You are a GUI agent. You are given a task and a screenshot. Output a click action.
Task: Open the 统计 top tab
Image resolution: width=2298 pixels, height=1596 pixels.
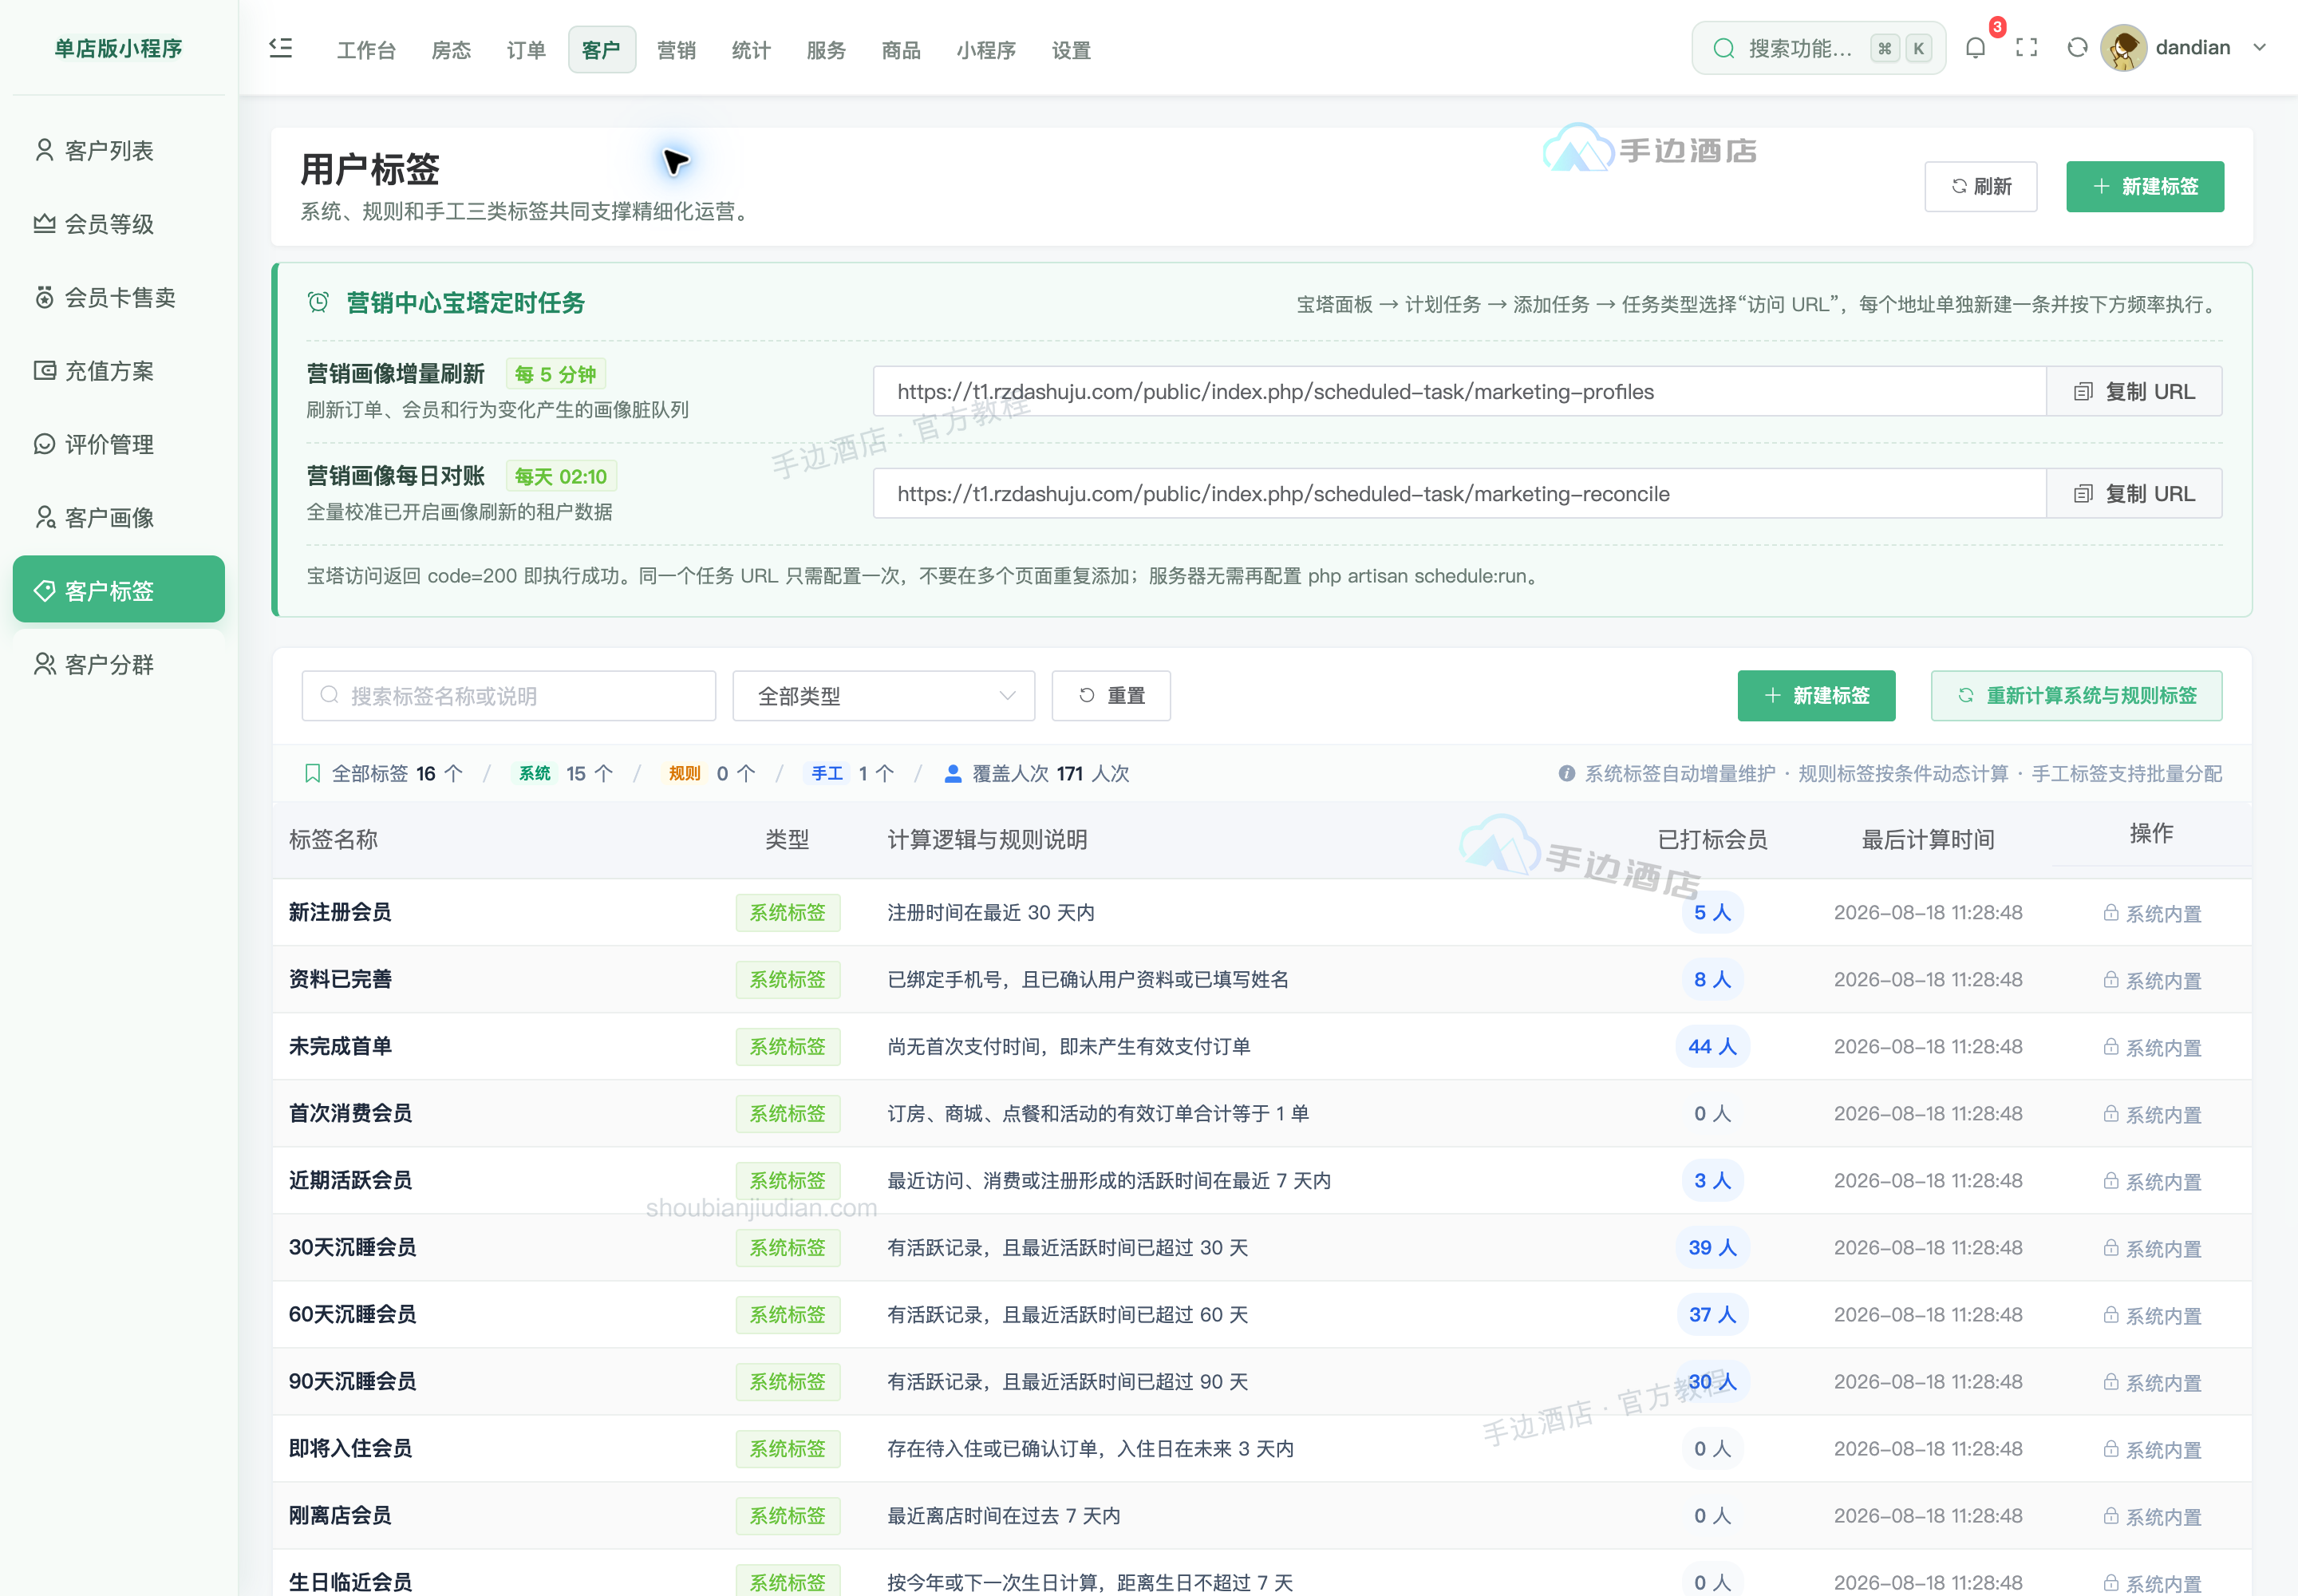(x=751, y=50)
